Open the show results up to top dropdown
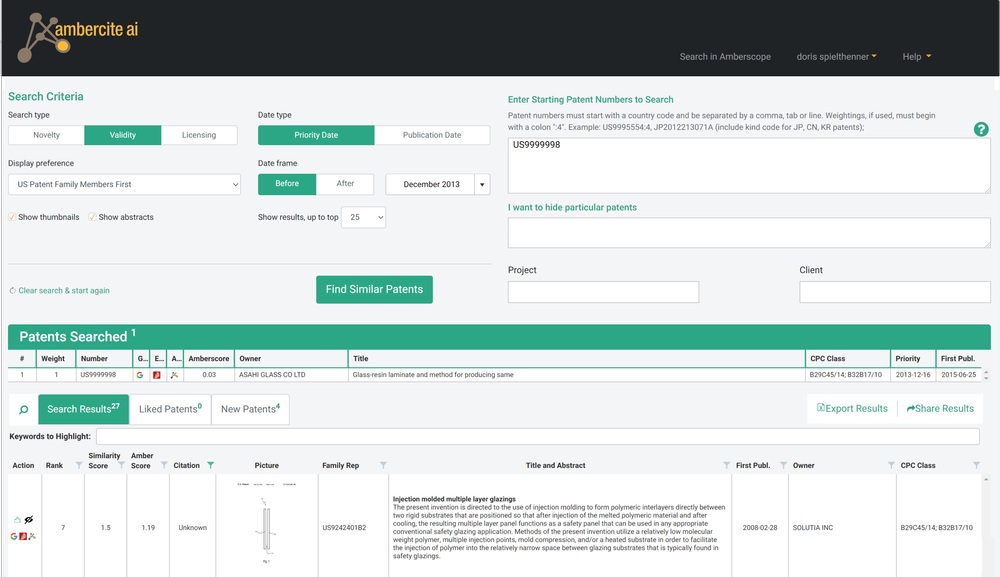Image resolution: width=1000 pixels, height=577 pixels. [364, 217]
